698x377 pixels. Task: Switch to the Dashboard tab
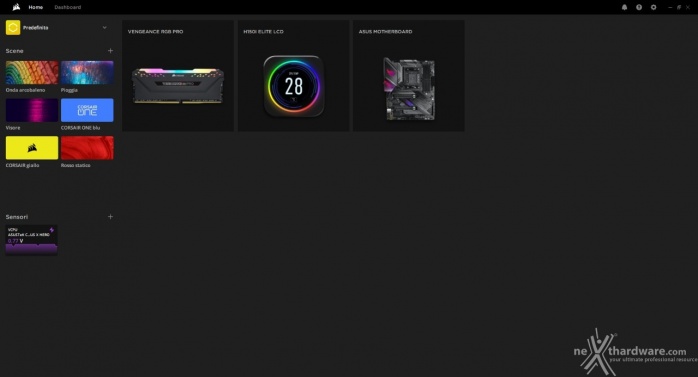point(68,7)
